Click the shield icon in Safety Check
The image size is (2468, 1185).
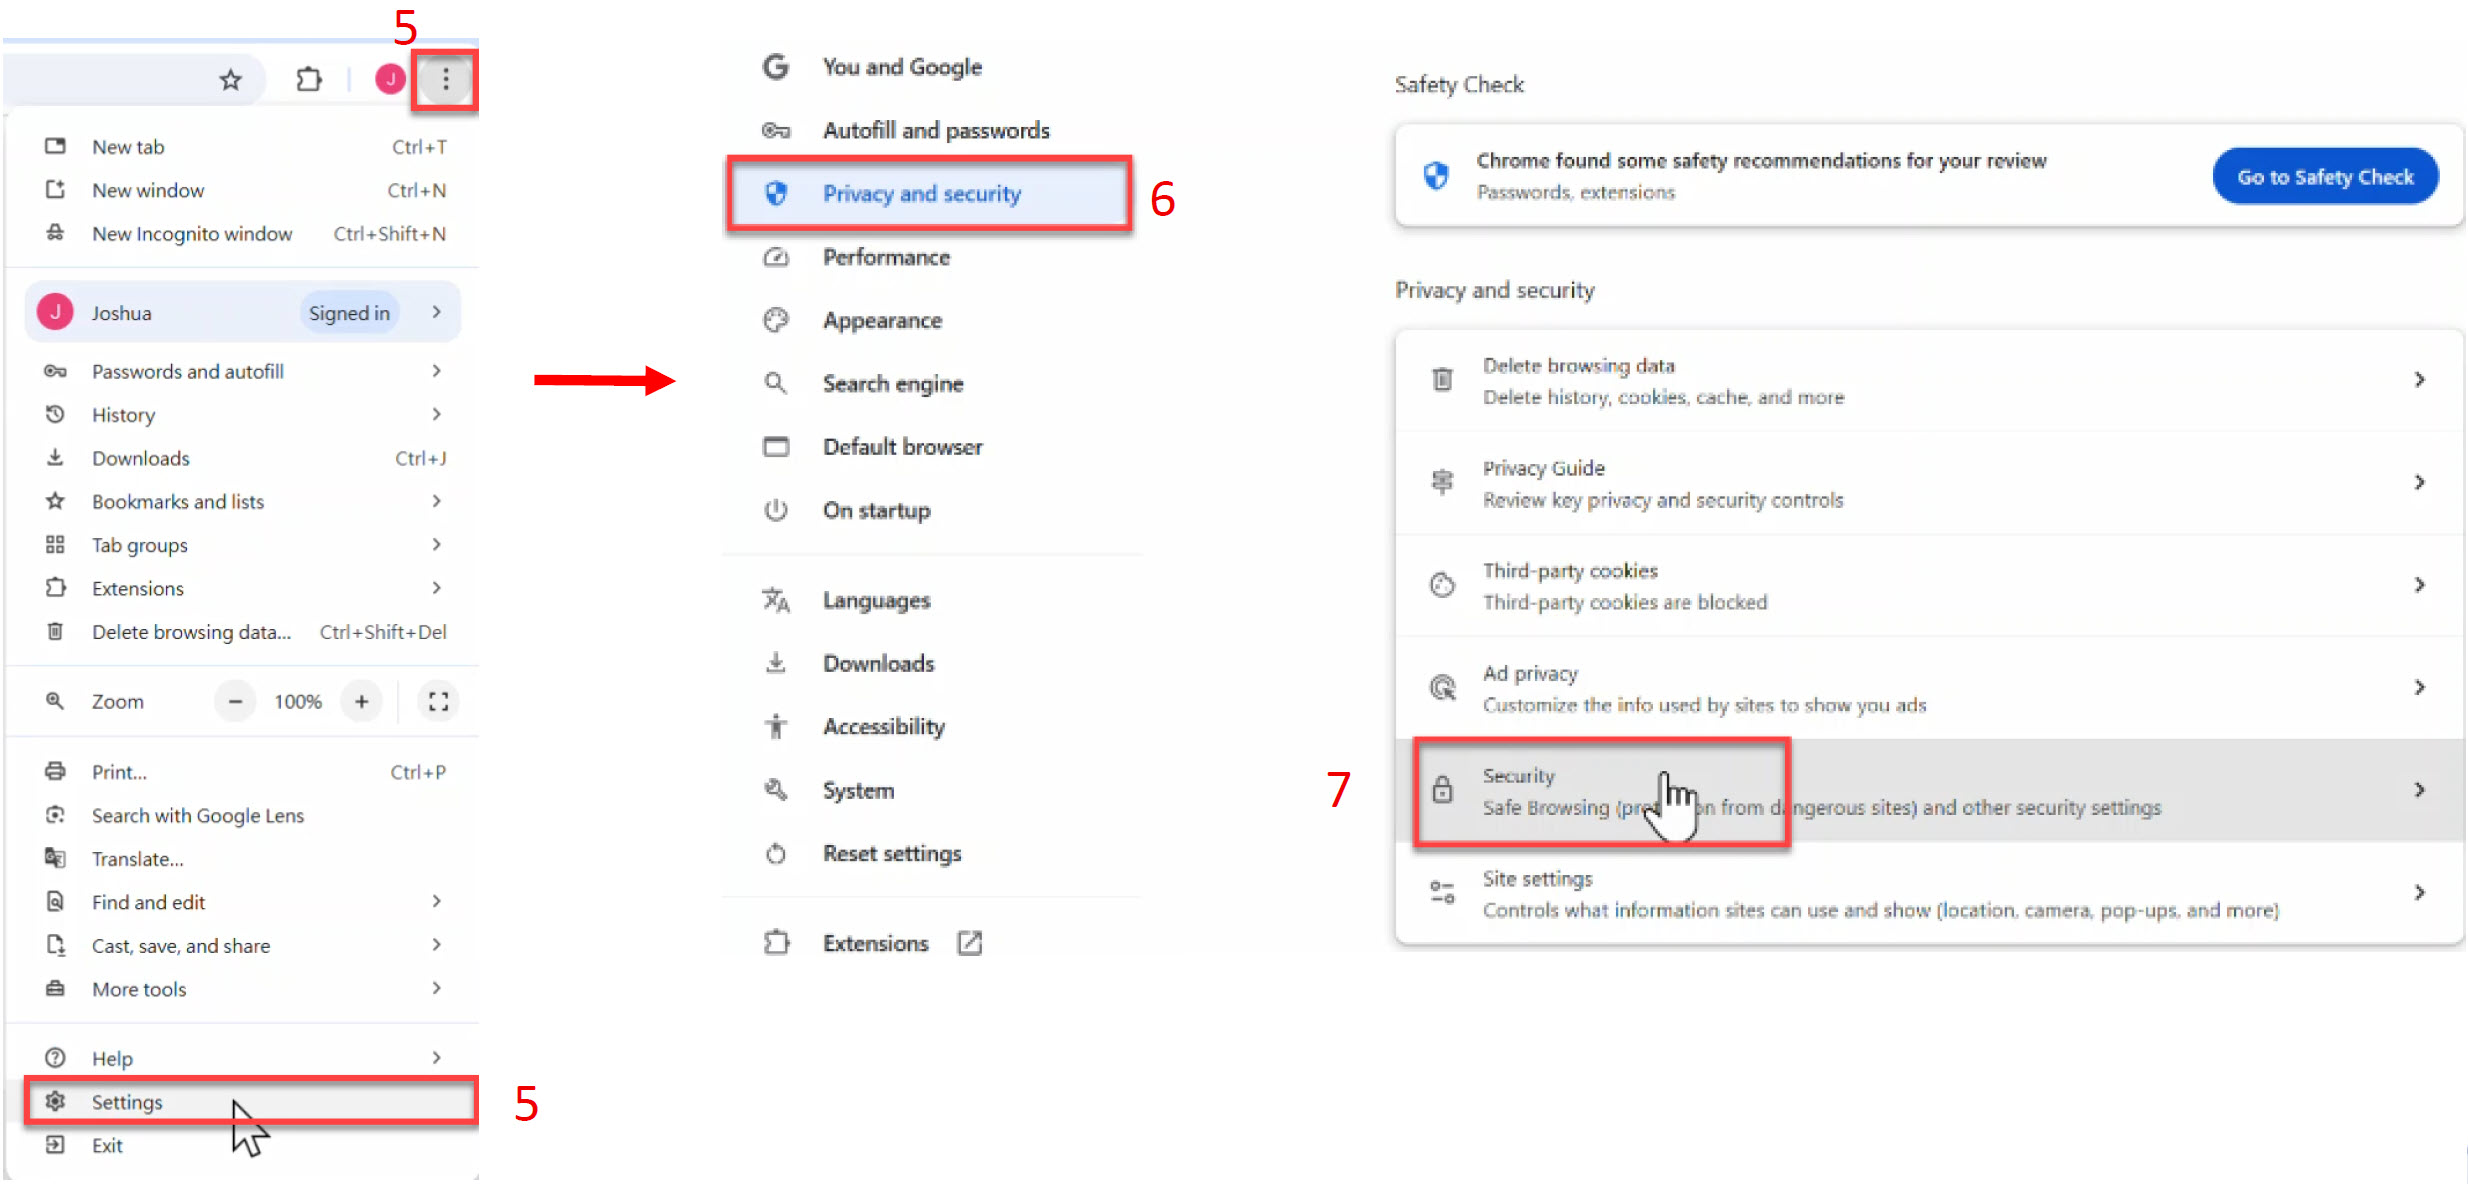[1436, 176]
